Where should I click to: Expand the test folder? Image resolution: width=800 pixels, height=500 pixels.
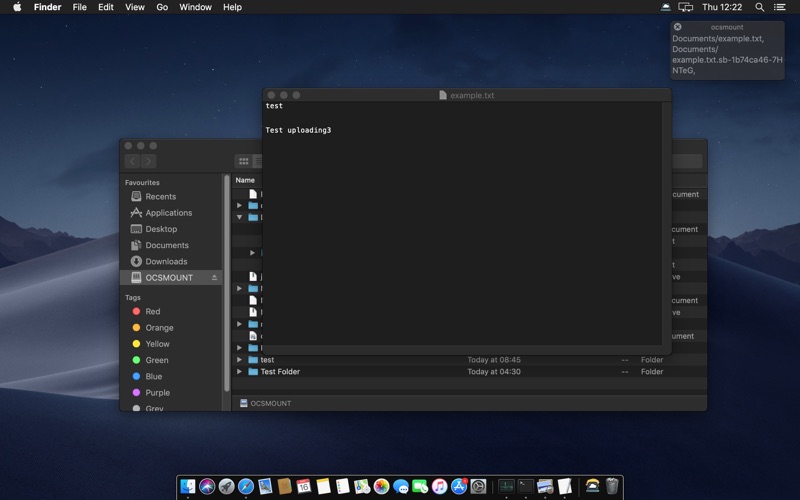(239, 360)
